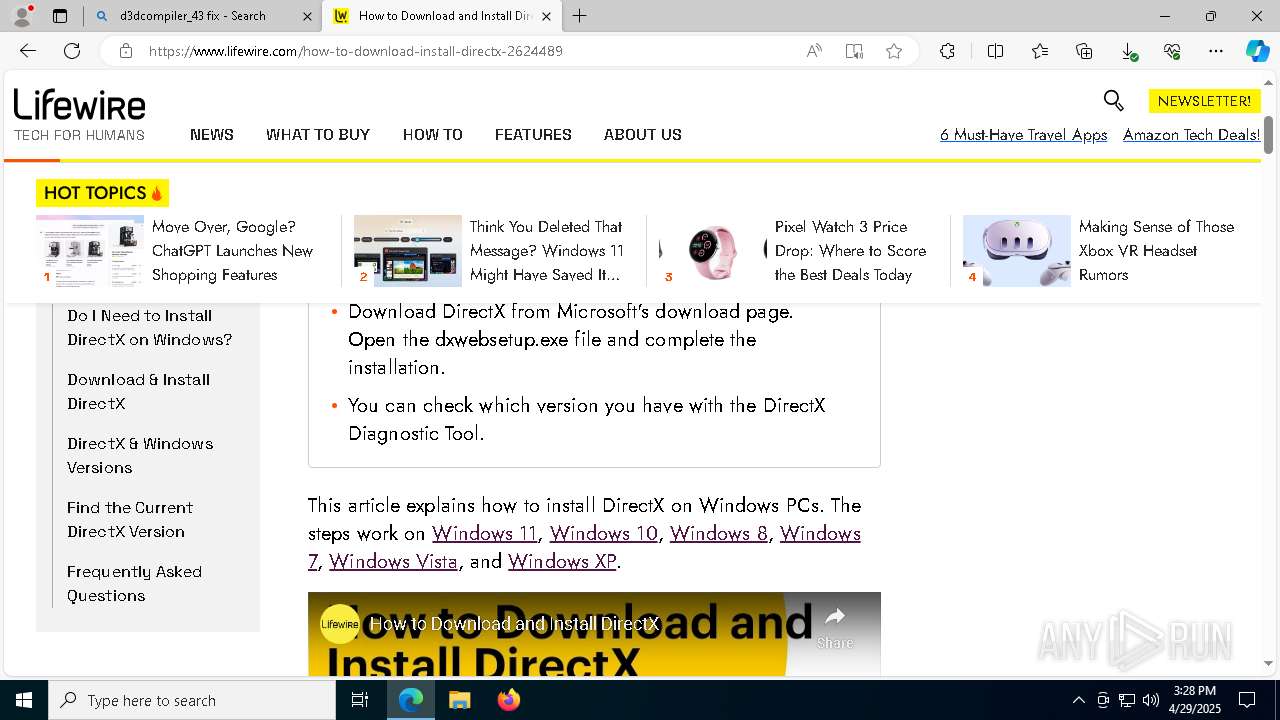Follow the Windows 10 link
Screen dimensions: 1280x720
click(x=604, y=534)
